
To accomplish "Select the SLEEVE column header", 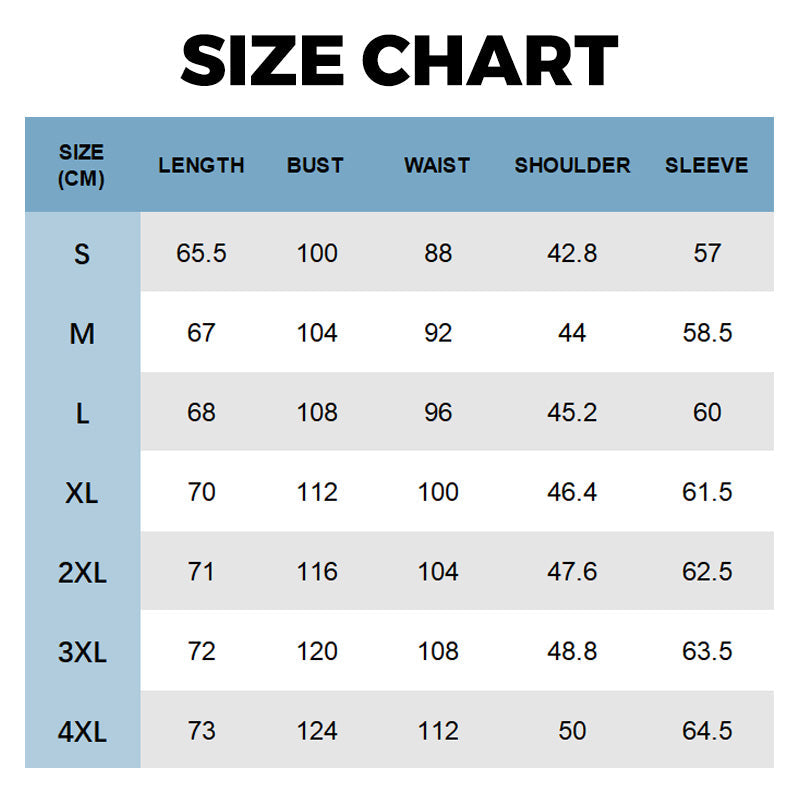I will click(x=706, y=166).
